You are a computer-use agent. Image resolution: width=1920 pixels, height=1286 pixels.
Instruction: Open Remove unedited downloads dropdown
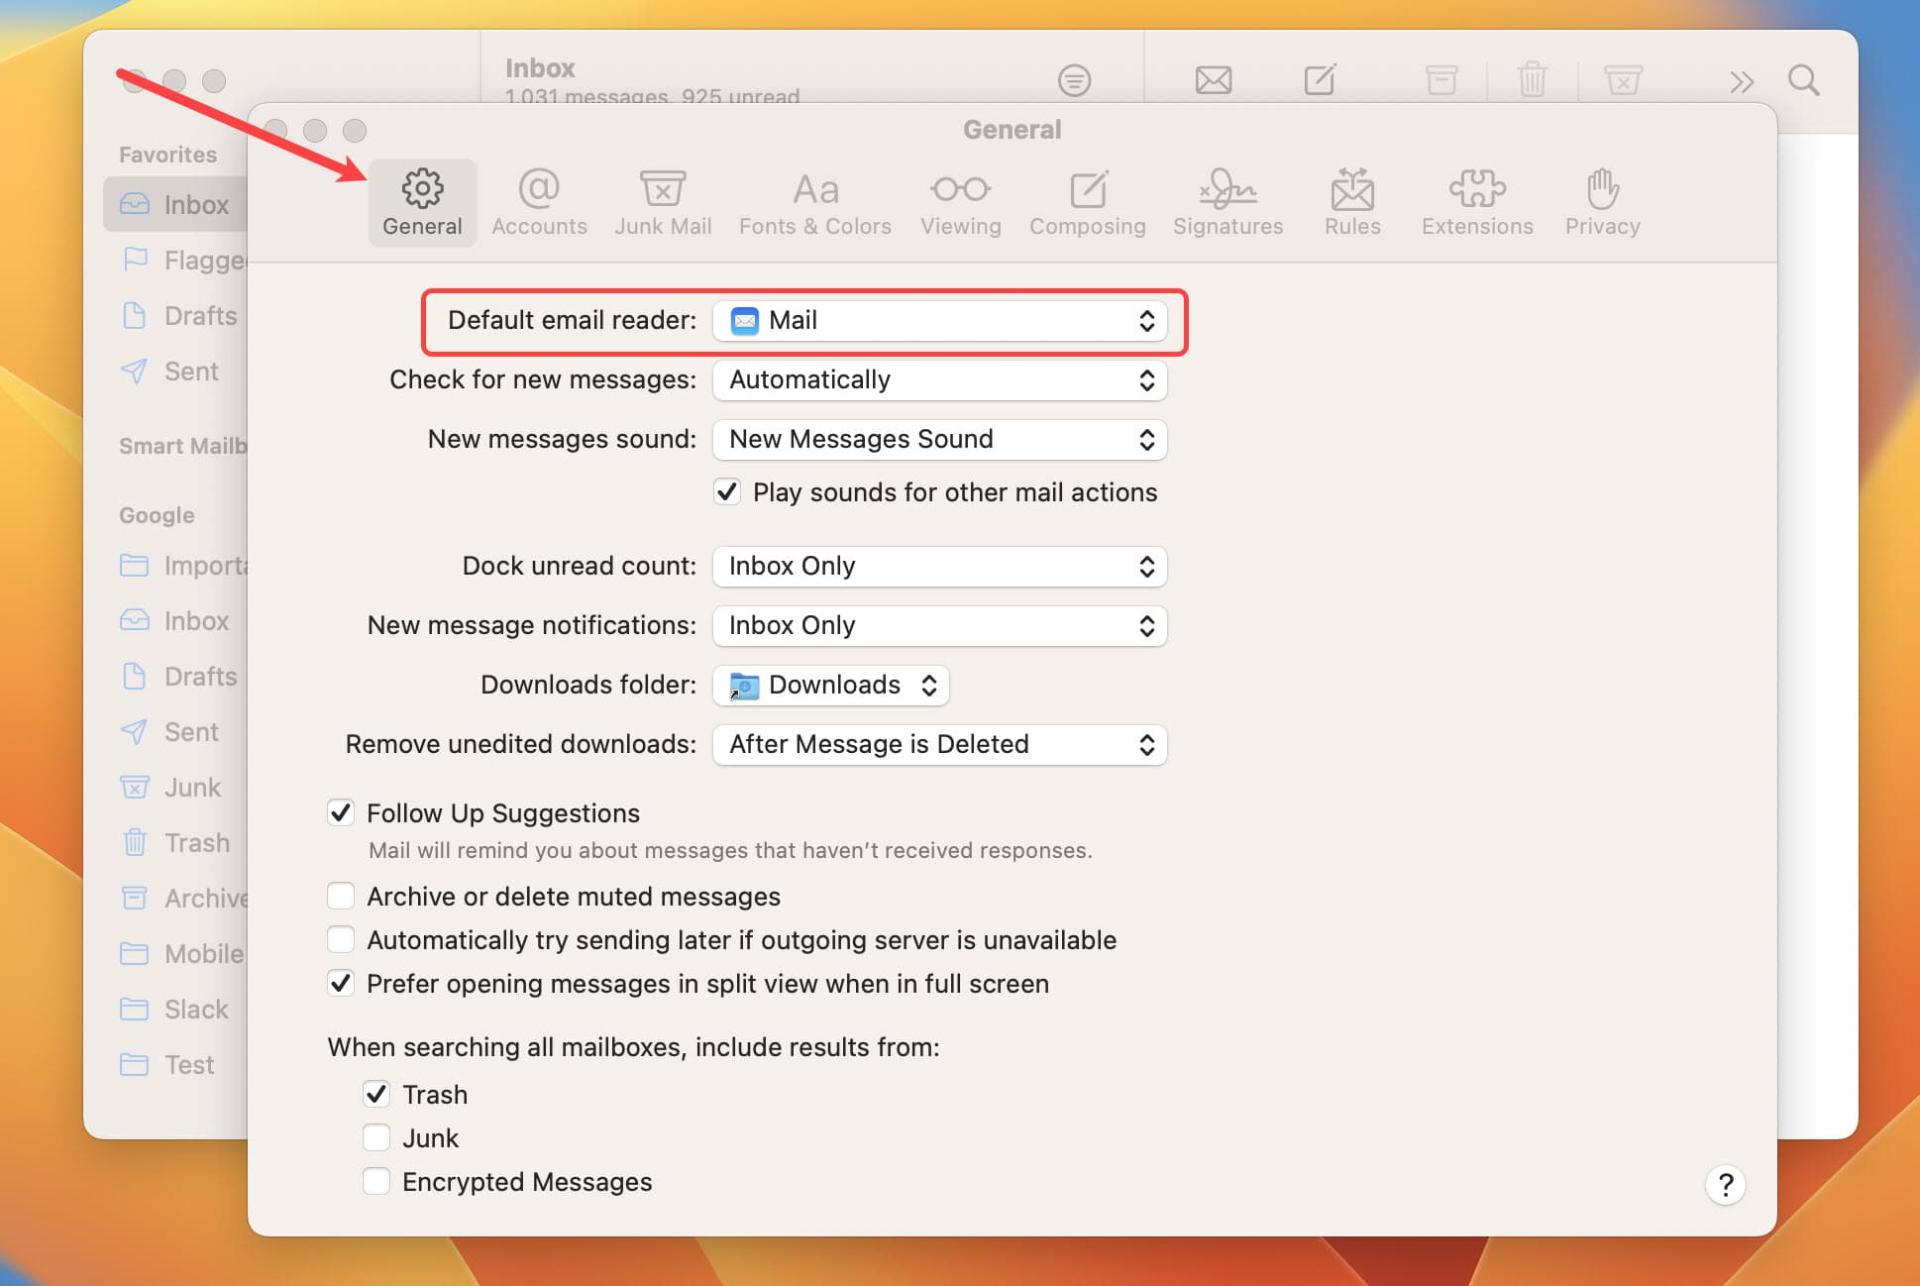click(939, 744)
